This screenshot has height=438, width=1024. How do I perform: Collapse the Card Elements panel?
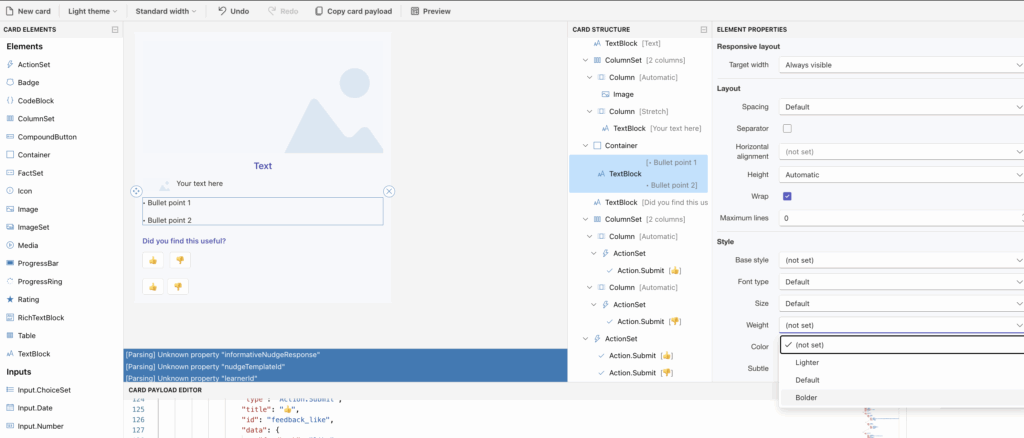pos(115,29)
